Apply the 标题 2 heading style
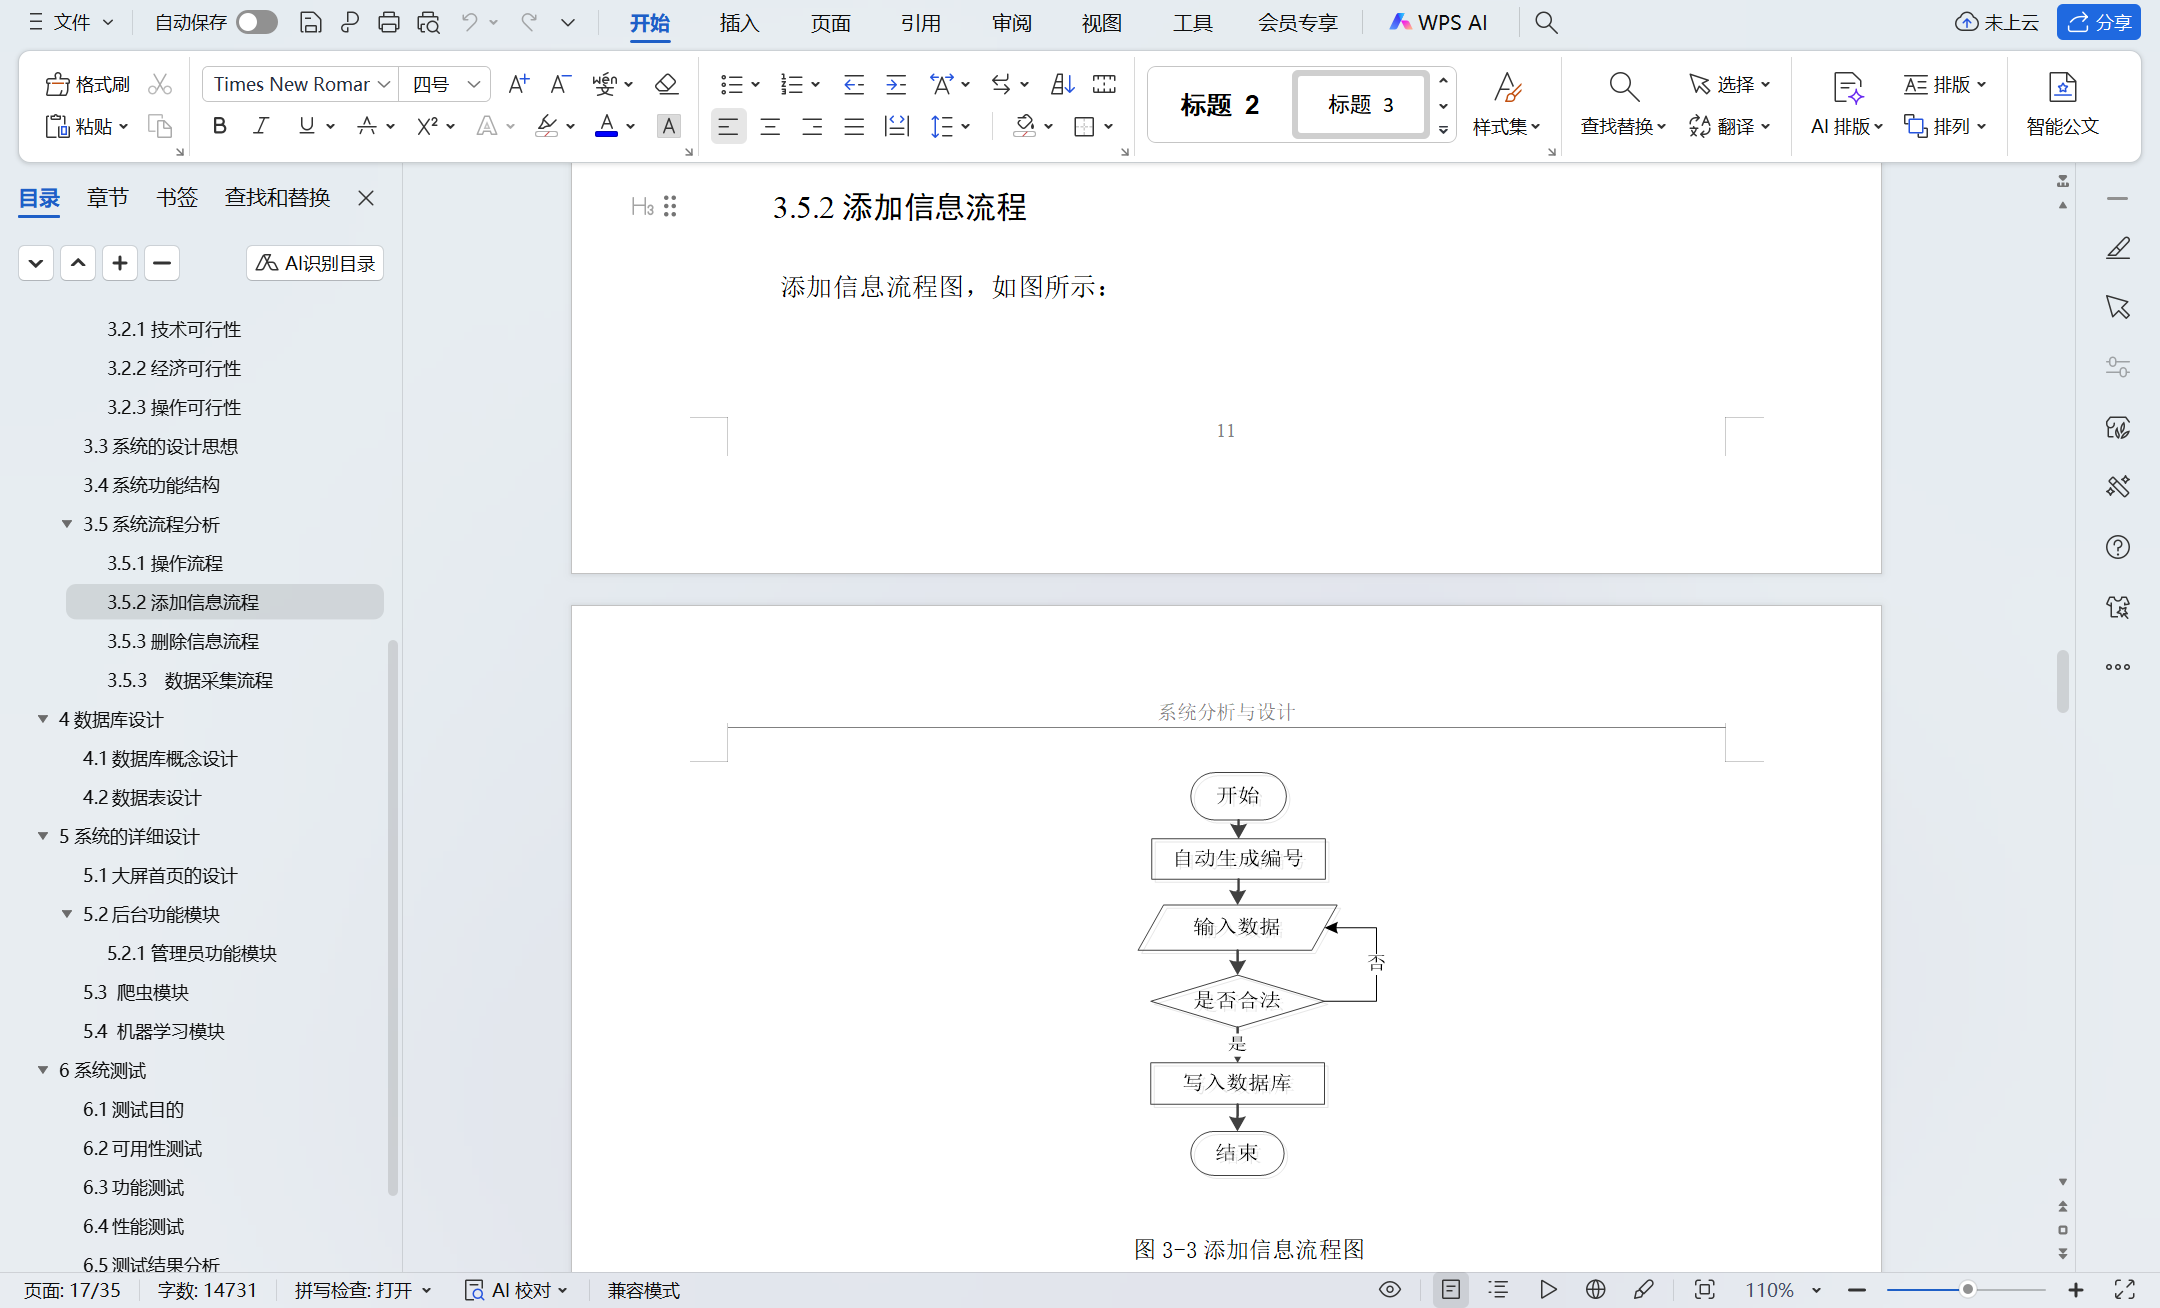This screenshot has height=1308, width=2160. 1220,105
